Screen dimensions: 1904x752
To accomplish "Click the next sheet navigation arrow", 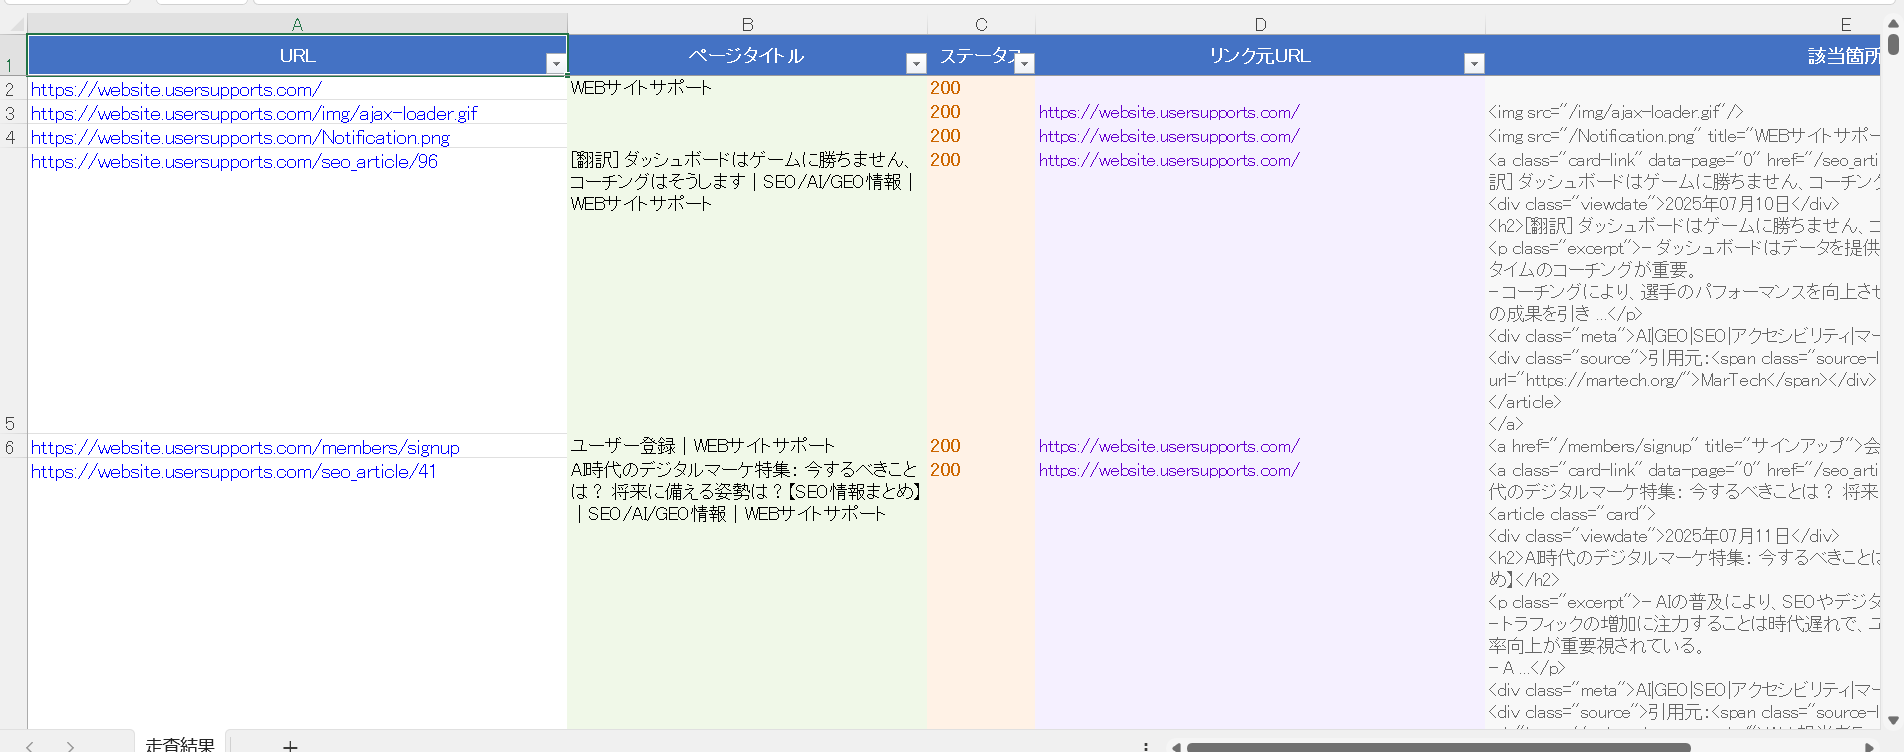I will point(70,745).
